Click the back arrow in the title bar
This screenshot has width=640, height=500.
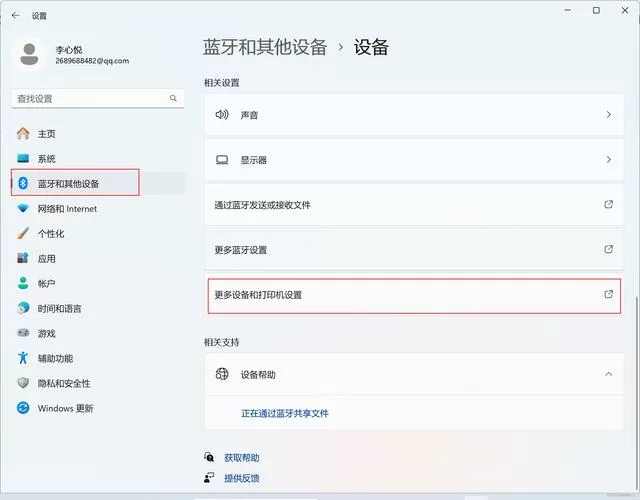(x=16, y=16)
